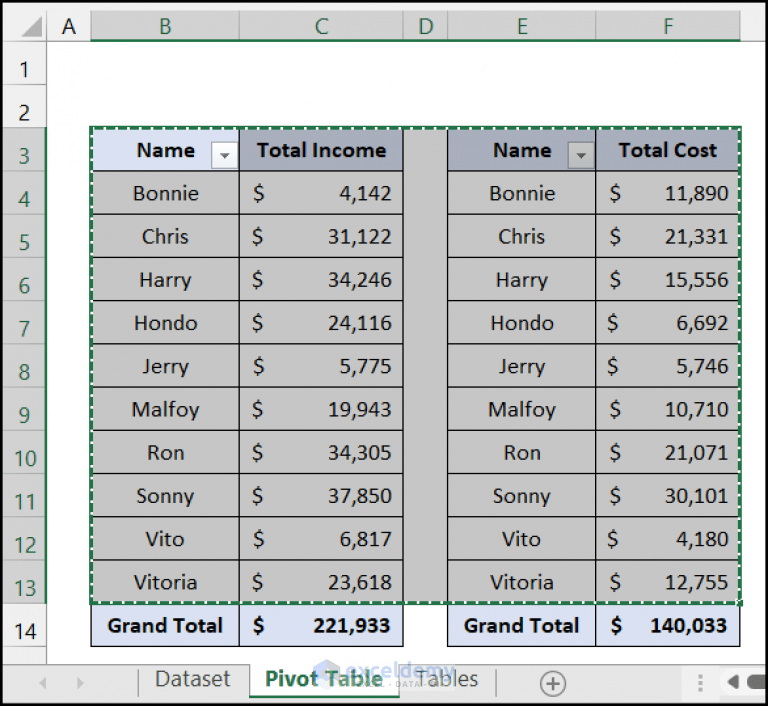Select column A header
The width and height of the screenshot is (768, 706).
click(x=69, y=26)
